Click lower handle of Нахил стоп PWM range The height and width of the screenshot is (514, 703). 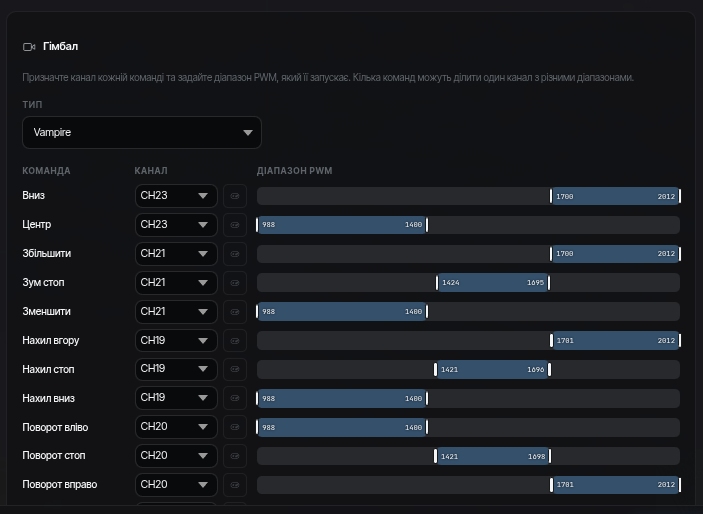(x=435, y=370)
